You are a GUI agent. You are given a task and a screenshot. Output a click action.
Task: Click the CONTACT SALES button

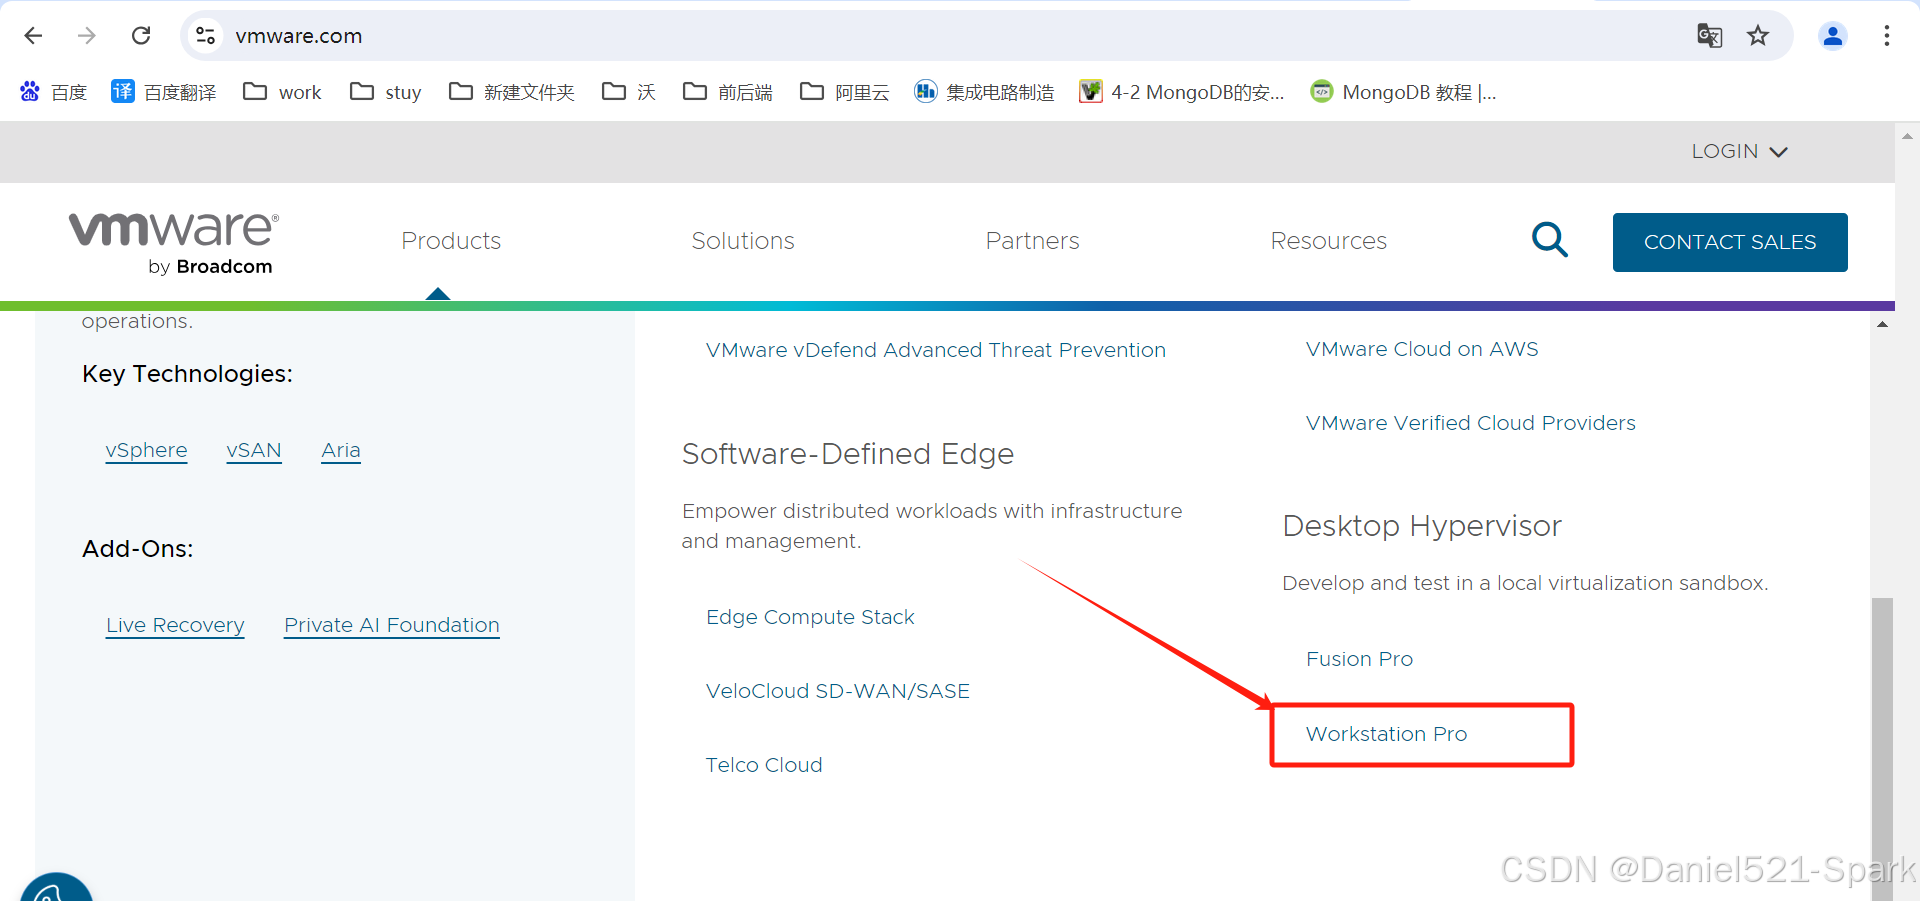coord(1730,242)
